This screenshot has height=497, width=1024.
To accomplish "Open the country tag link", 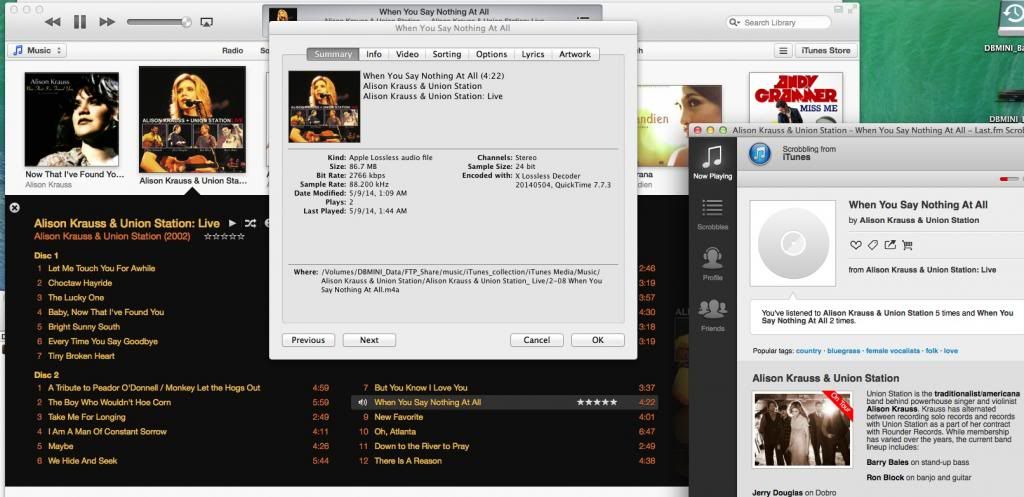I will (x=808, y=351).
